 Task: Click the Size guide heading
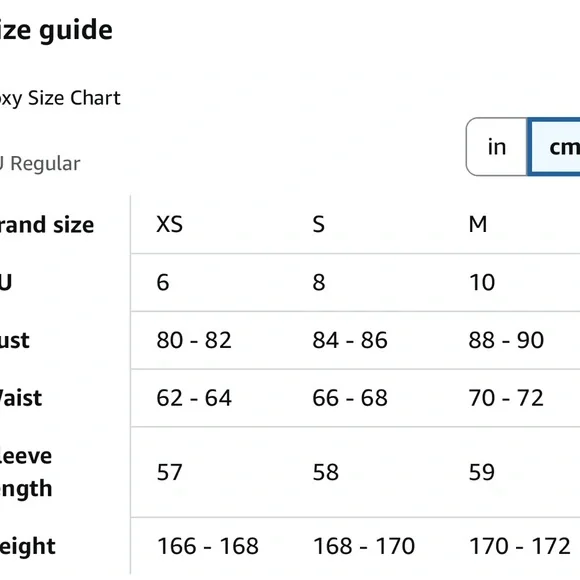tap(55, 30)
